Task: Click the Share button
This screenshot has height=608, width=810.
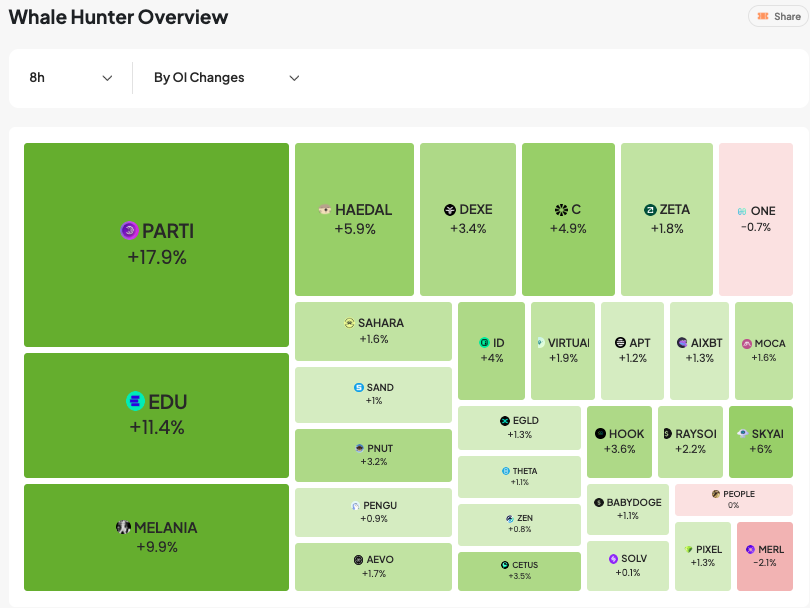Action: pos(779,17)
